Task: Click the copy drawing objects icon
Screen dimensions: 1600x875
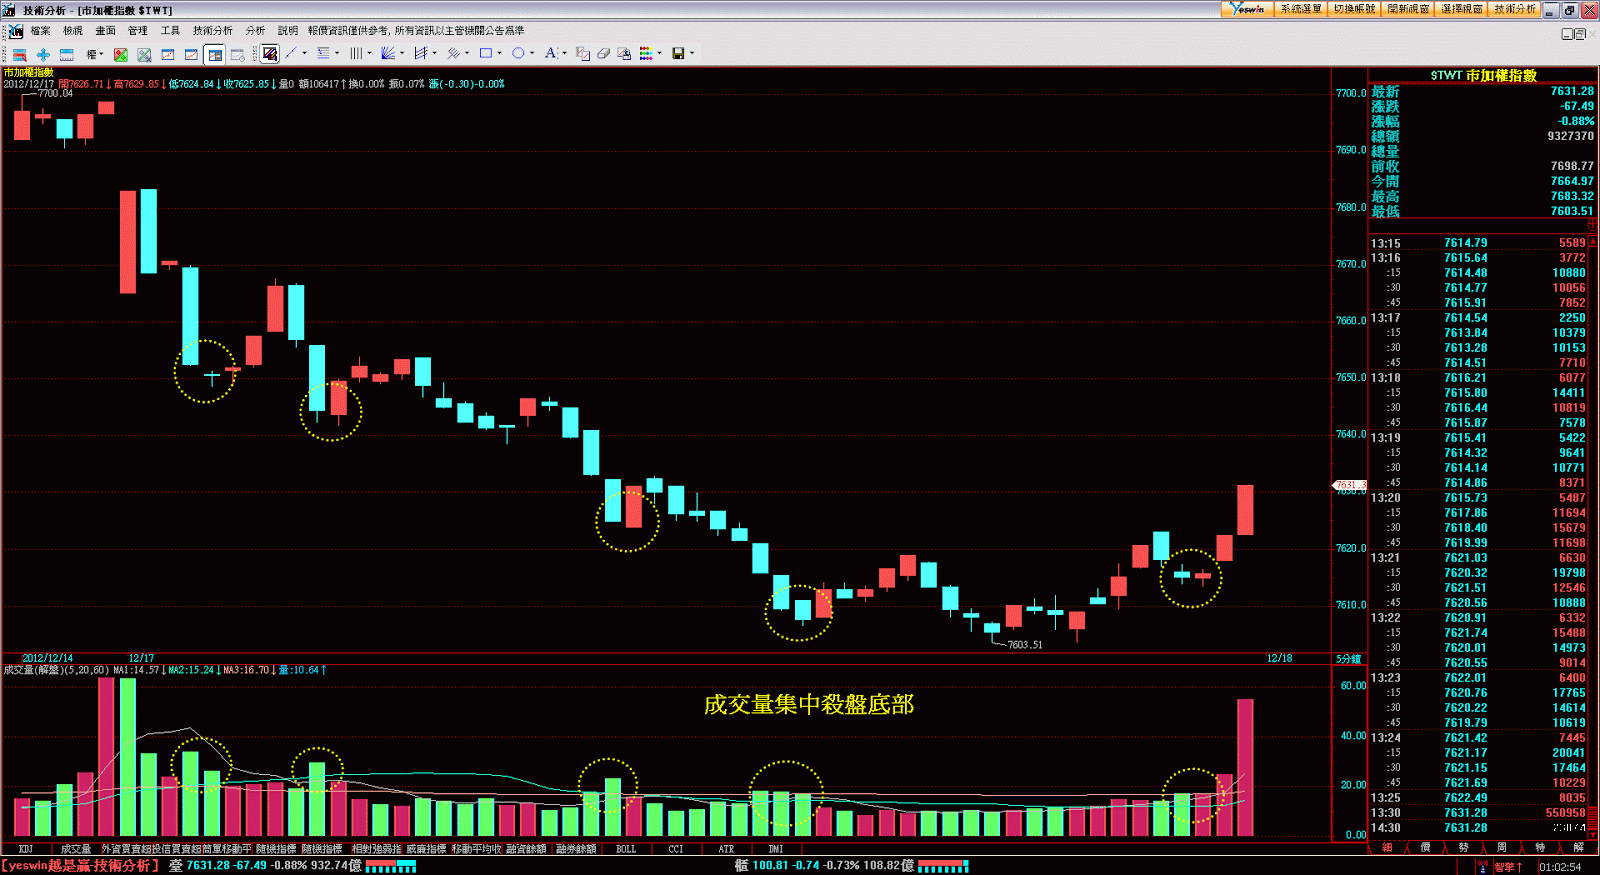Action: point(582,54)
